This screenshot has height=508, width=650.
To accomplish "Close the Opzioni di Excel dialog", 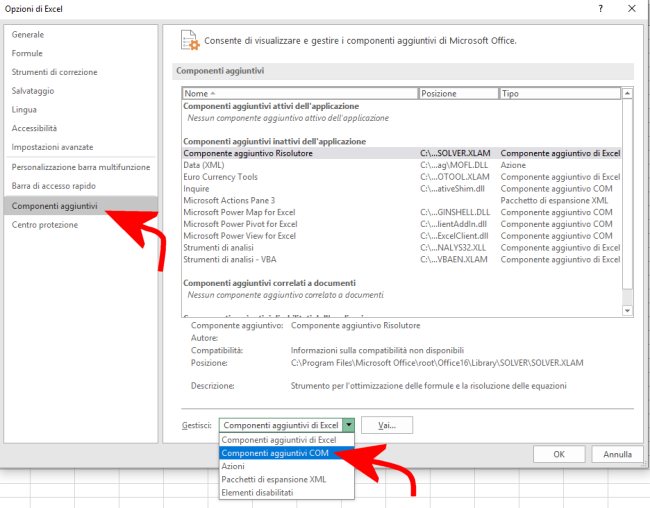I will coord(631,8).
